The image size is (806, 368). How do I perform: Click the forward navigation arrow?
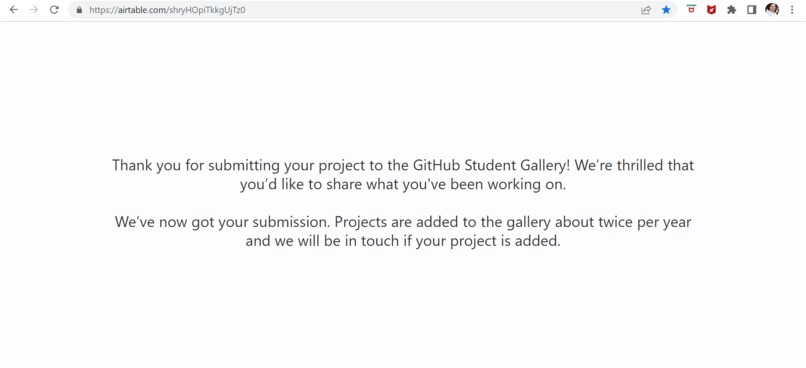point(34,10)
